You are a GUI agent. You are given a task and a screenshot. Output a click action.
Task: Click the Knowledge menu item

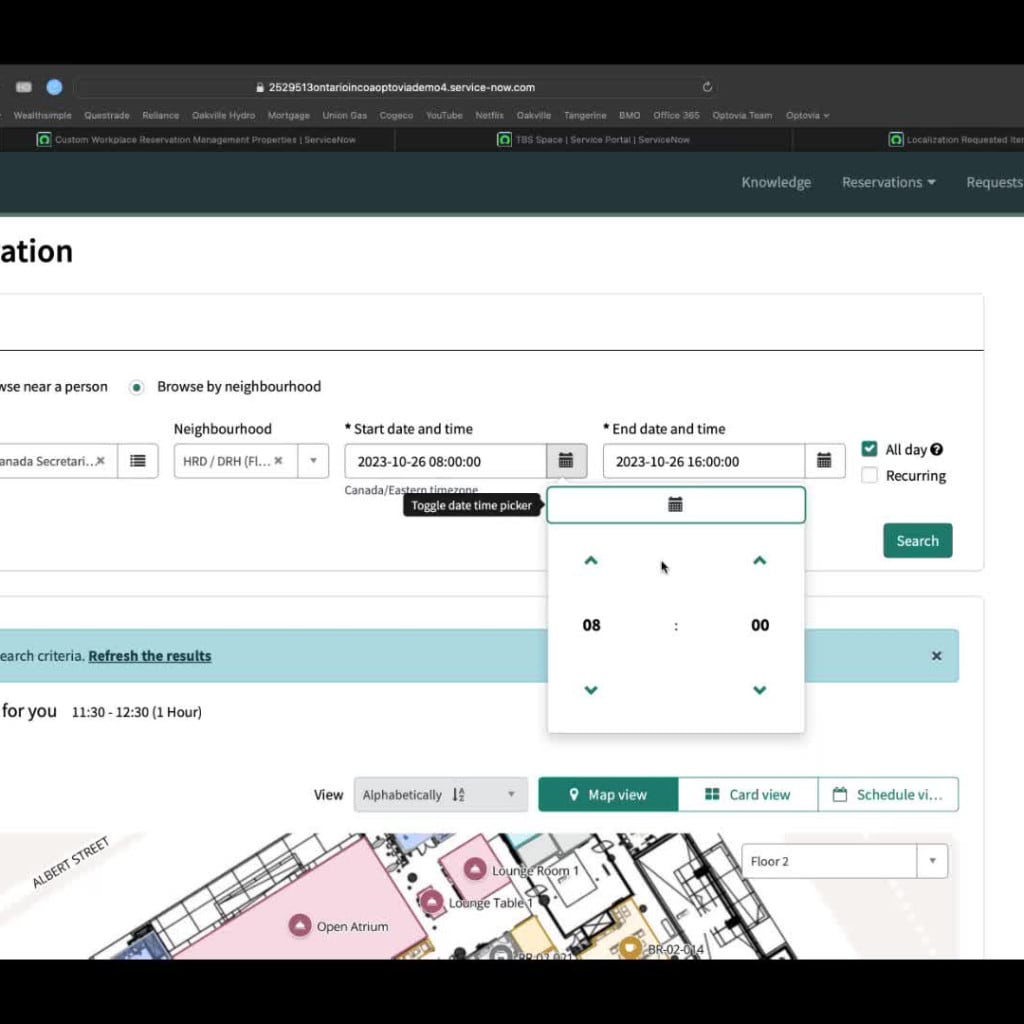(776, 182)
